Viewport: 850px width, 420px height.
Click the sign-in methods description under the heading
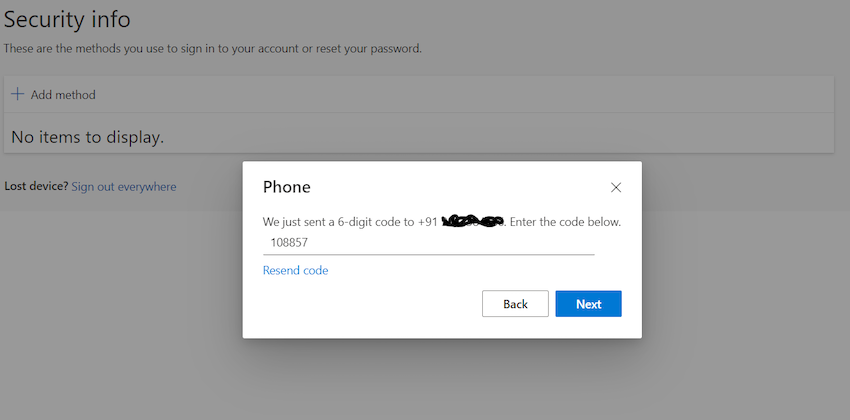point(212,48)
